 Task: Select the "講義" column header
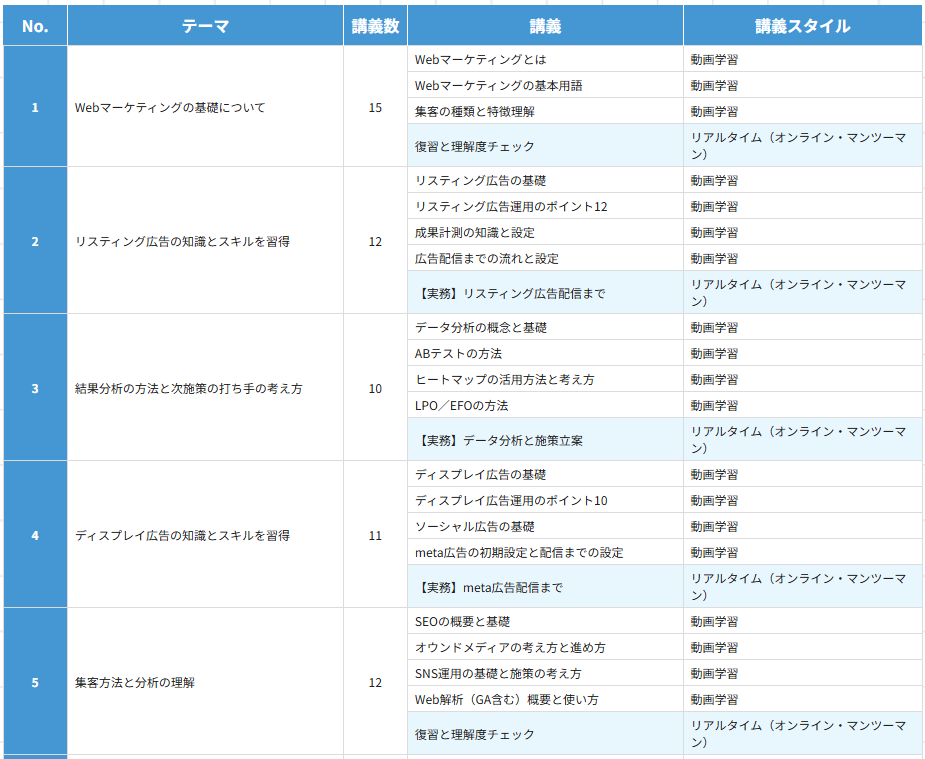click(x=545, y=26)
